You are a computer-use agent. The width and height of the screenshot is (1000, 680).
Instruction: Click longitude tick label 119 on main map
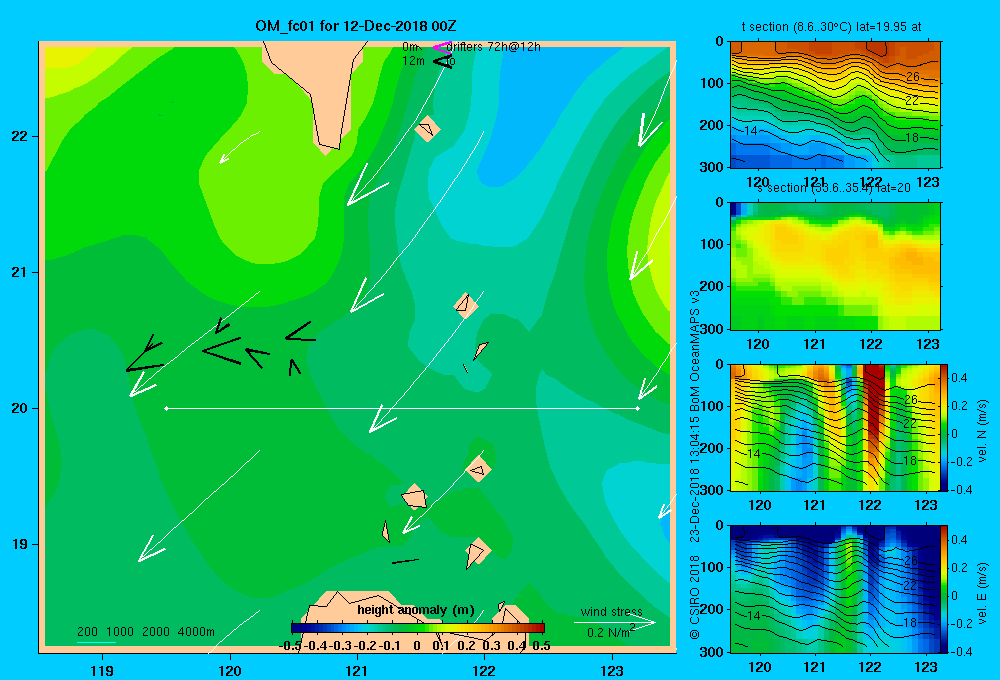102,670
